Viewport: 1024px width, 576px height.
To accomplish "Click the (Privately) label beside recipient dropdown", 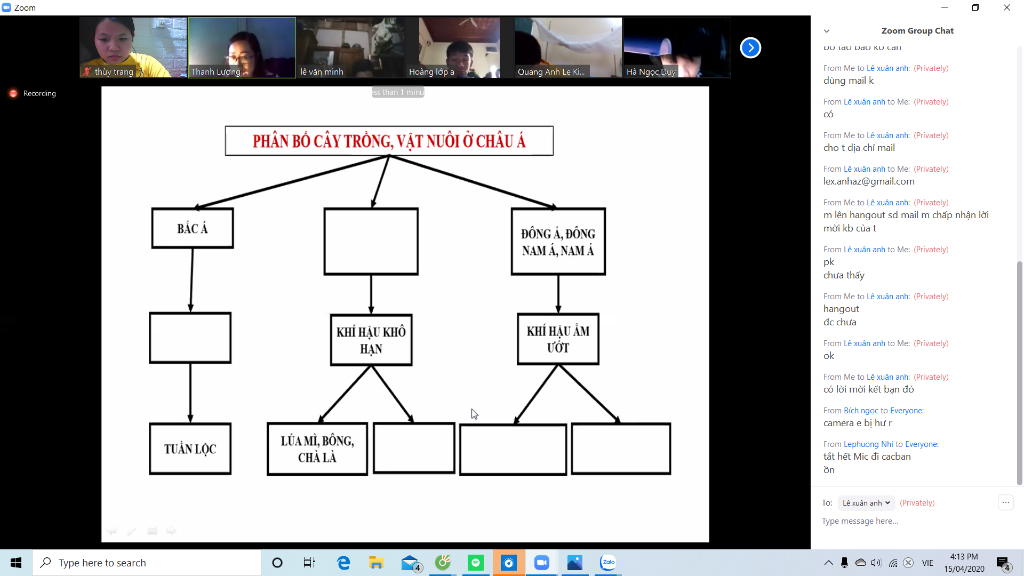I will (917, 503).
